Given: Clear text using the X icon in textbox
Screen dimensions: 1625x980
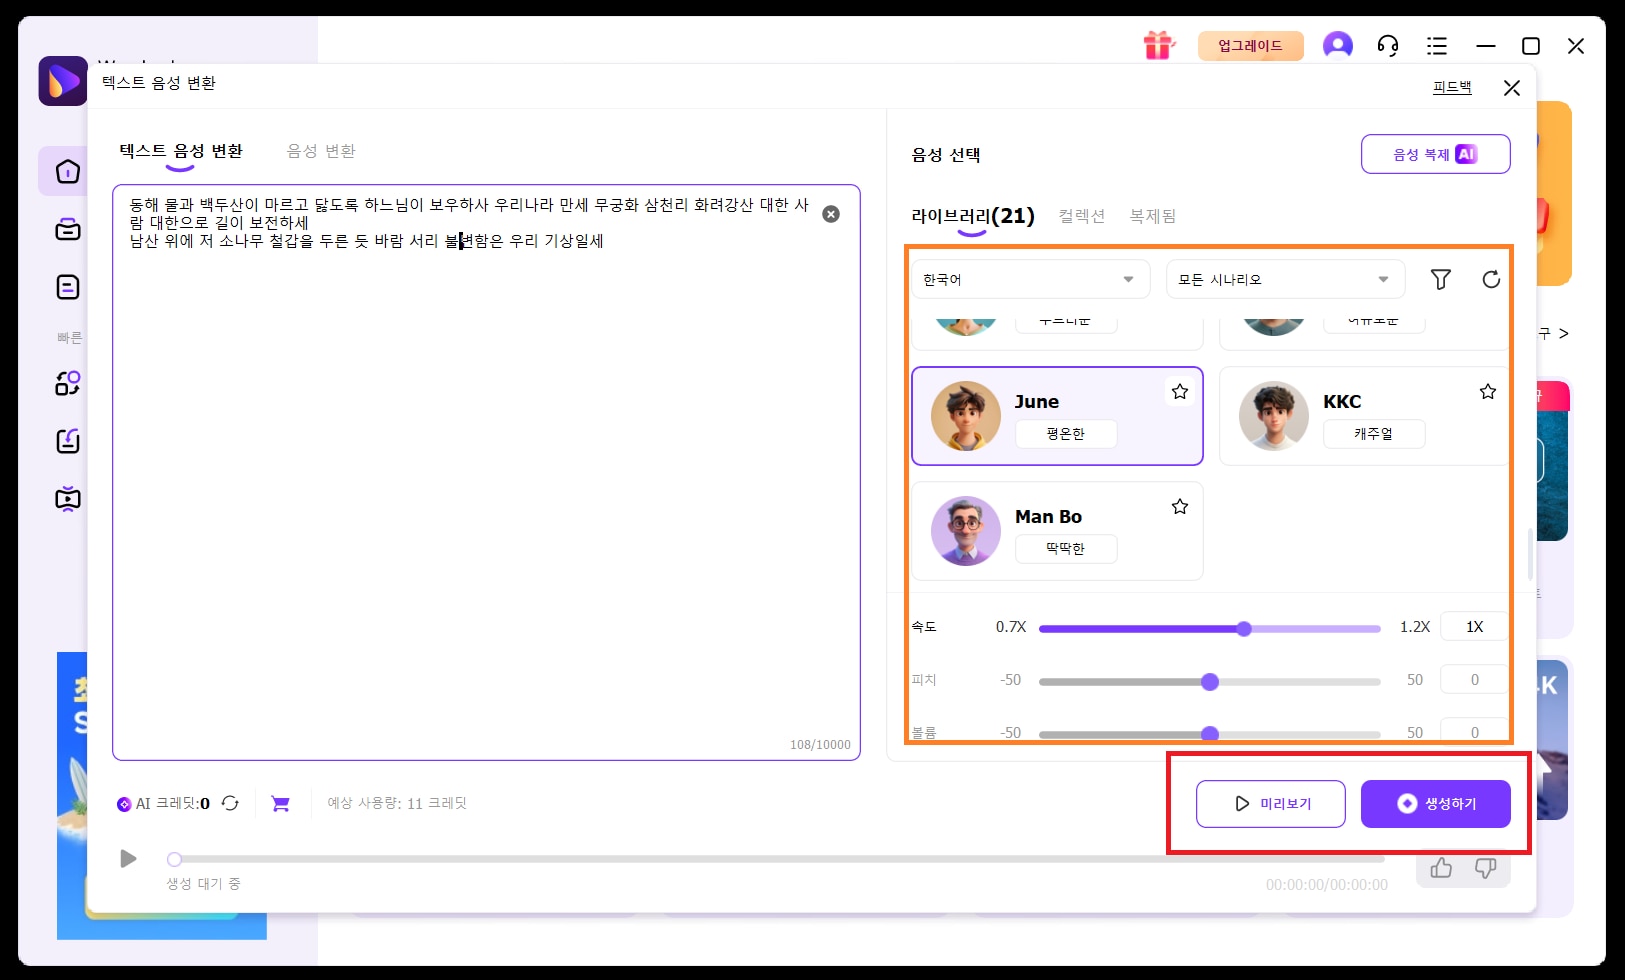Looking at the screenshot, I should [831, 214].
